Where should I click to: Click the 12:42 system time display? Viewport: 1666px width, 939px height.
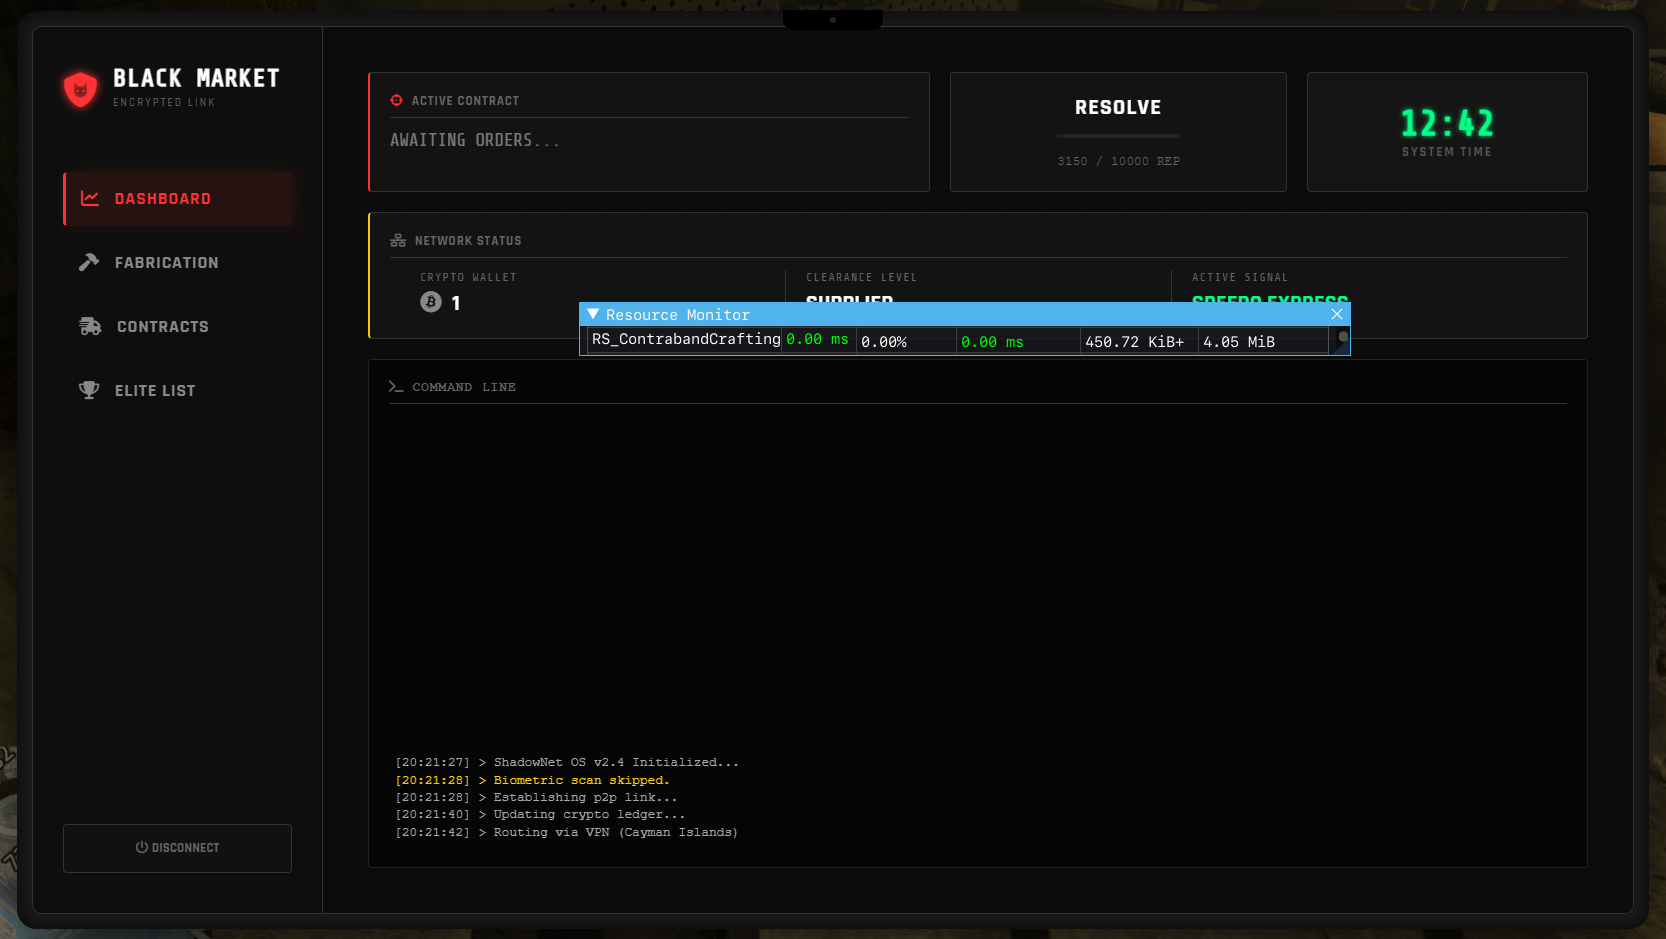[1447, 123]
